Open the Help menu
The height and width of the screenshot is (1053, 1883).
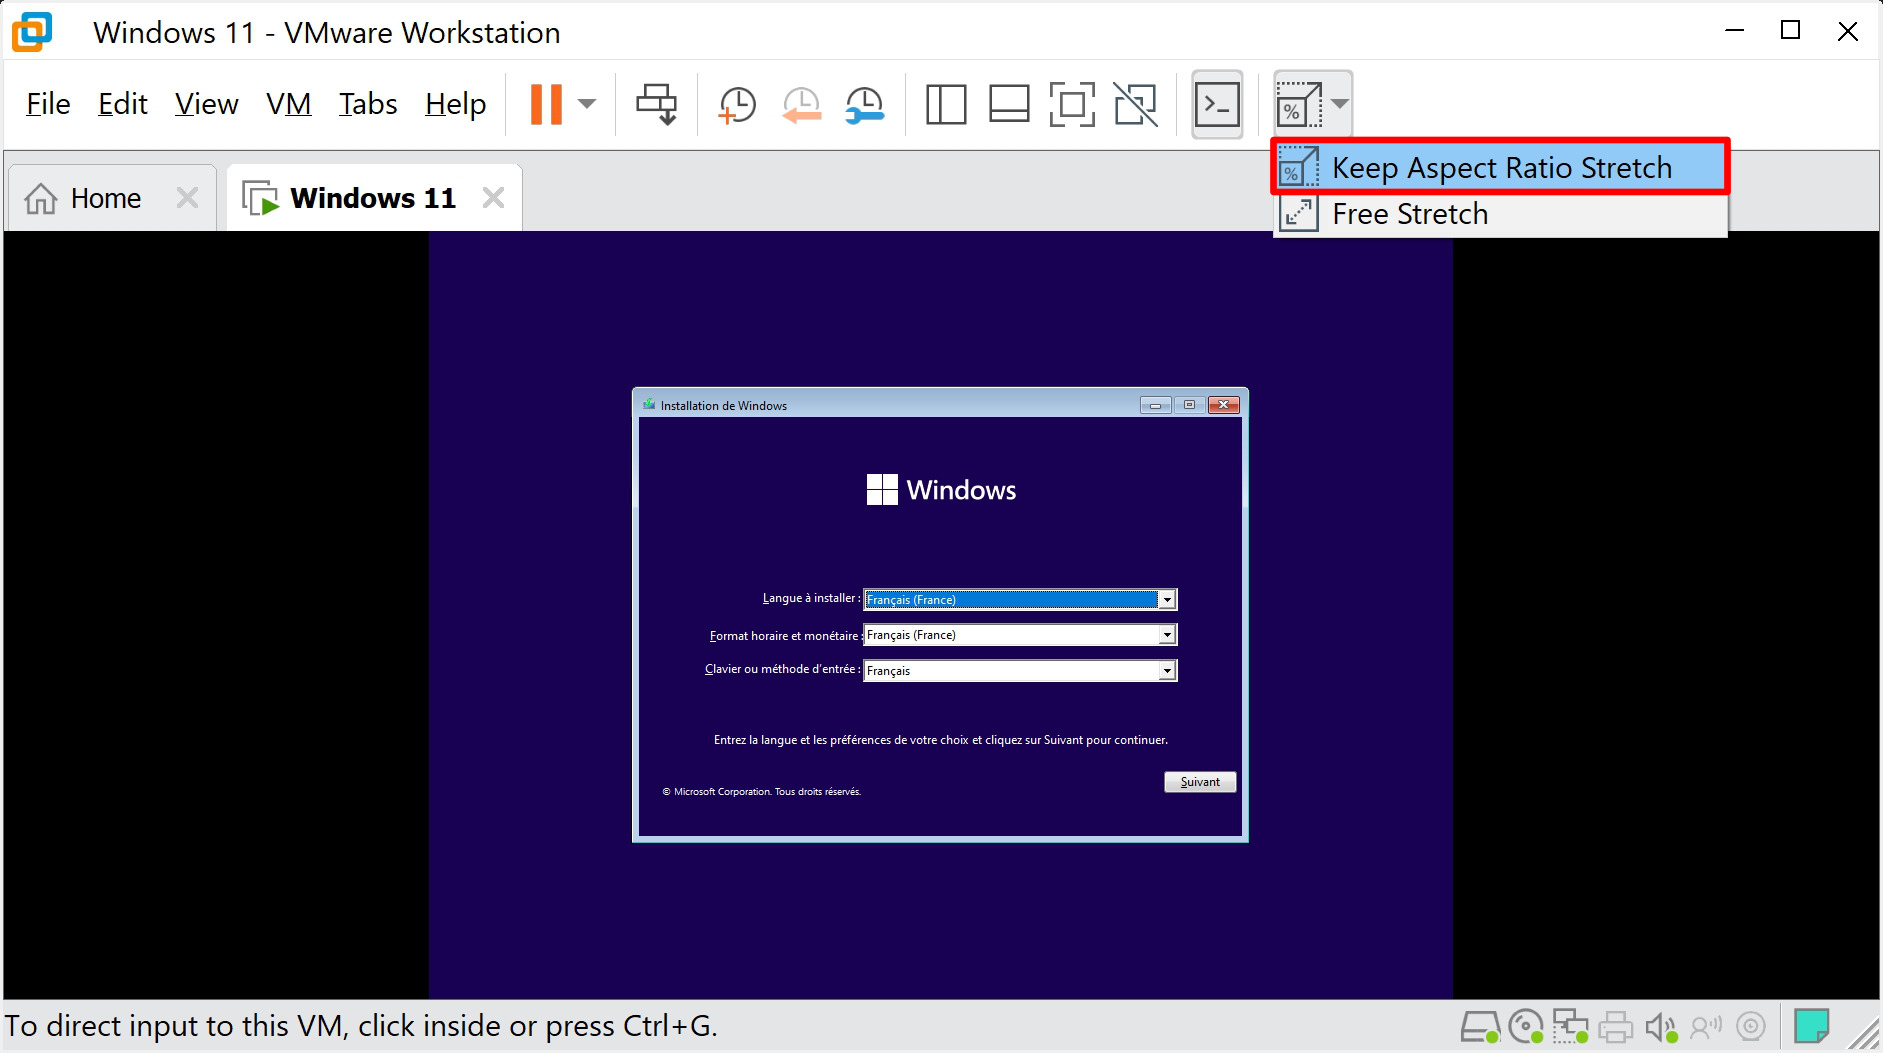point(455,104)
